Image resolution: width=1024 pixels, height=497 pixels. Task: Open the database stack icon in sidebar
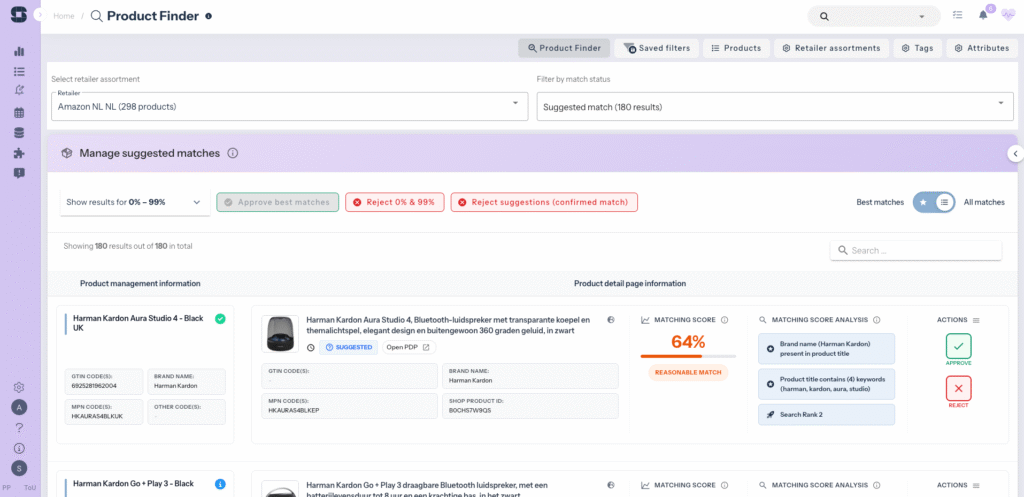19,132
